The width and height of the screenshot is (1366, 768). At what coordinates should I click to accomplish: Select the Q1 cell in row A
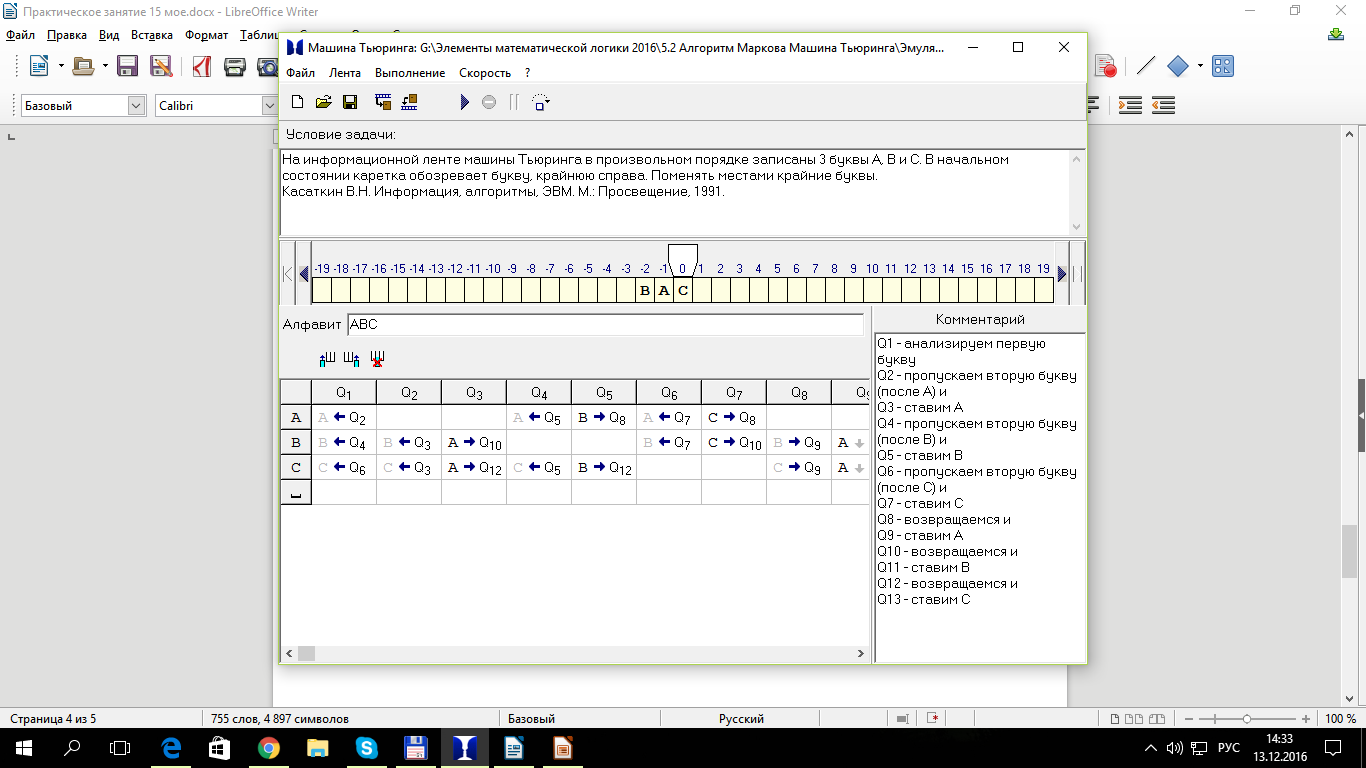(344, 418)
